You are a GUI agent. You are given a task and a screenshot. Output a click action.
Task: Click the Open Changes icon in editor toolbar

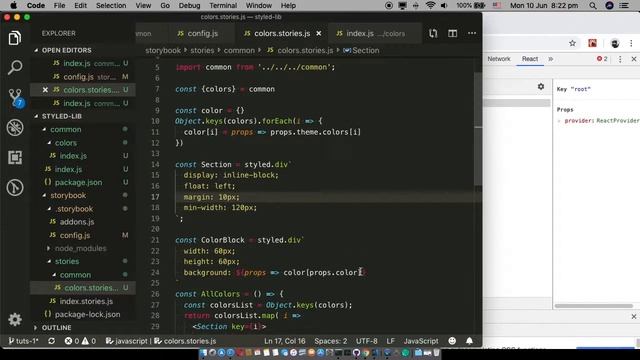point(433,33)
